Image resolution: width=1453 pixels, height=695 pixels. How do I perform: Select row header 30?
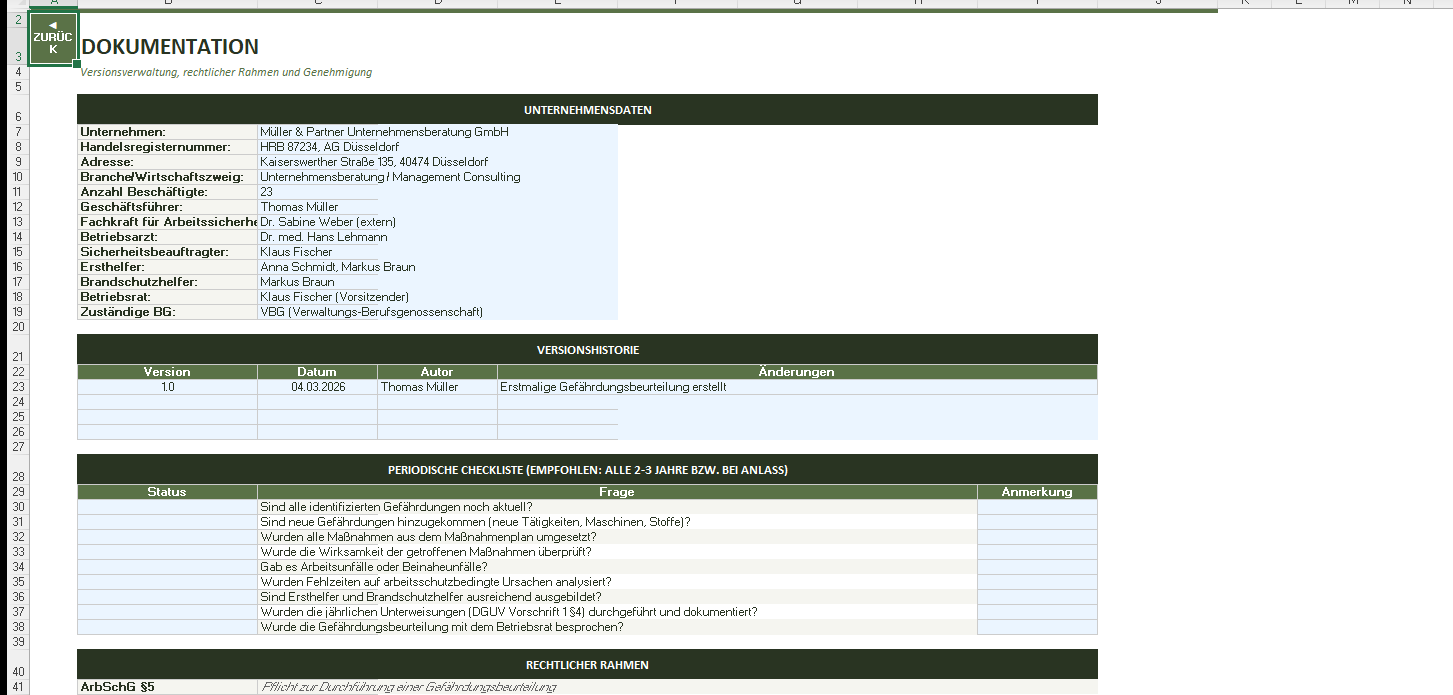coord(18,507)
